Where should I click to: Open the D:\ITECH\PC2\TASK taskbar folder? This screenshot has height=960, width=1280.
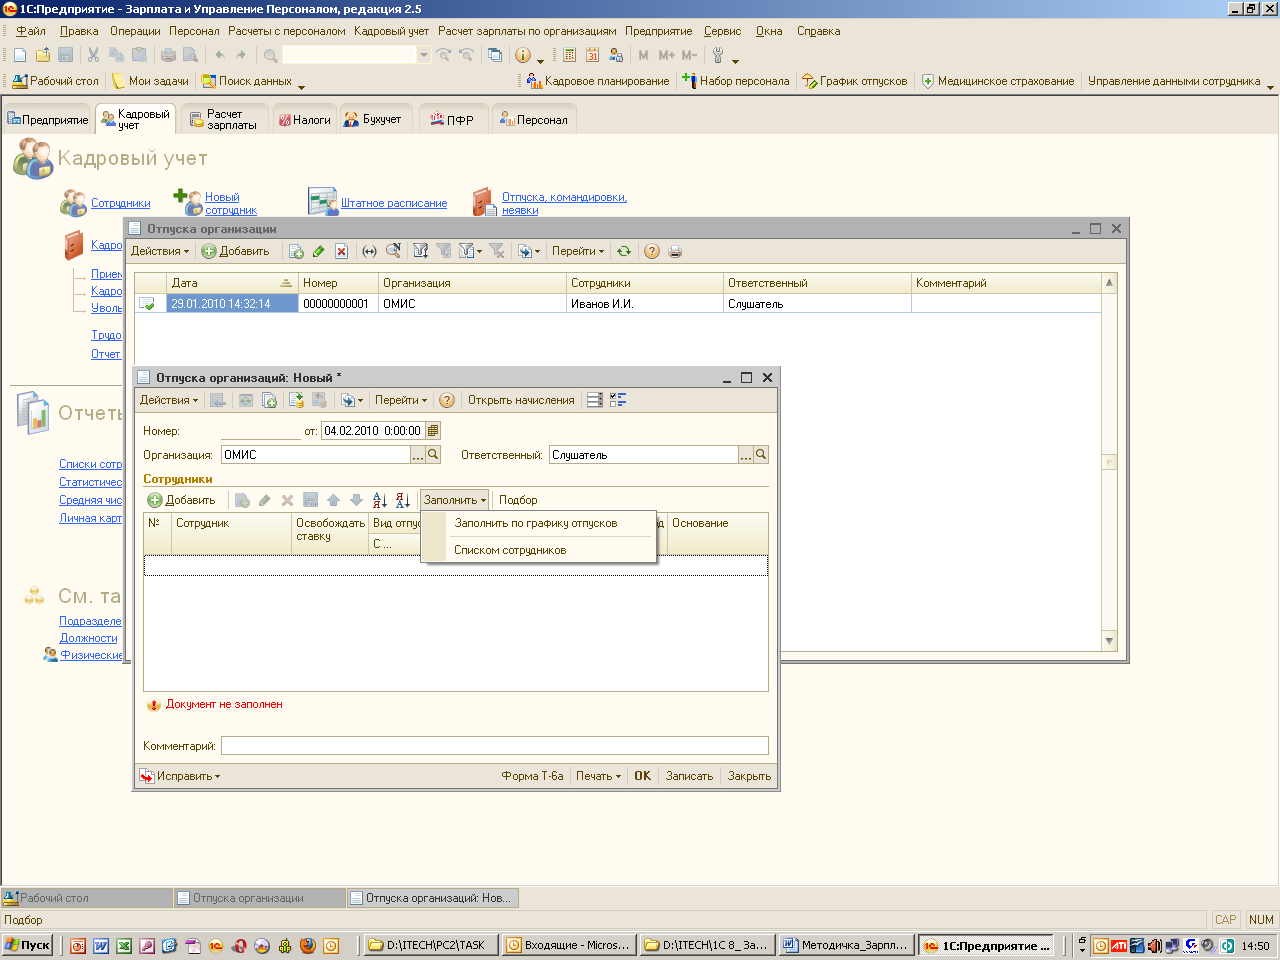pos(429,945)
